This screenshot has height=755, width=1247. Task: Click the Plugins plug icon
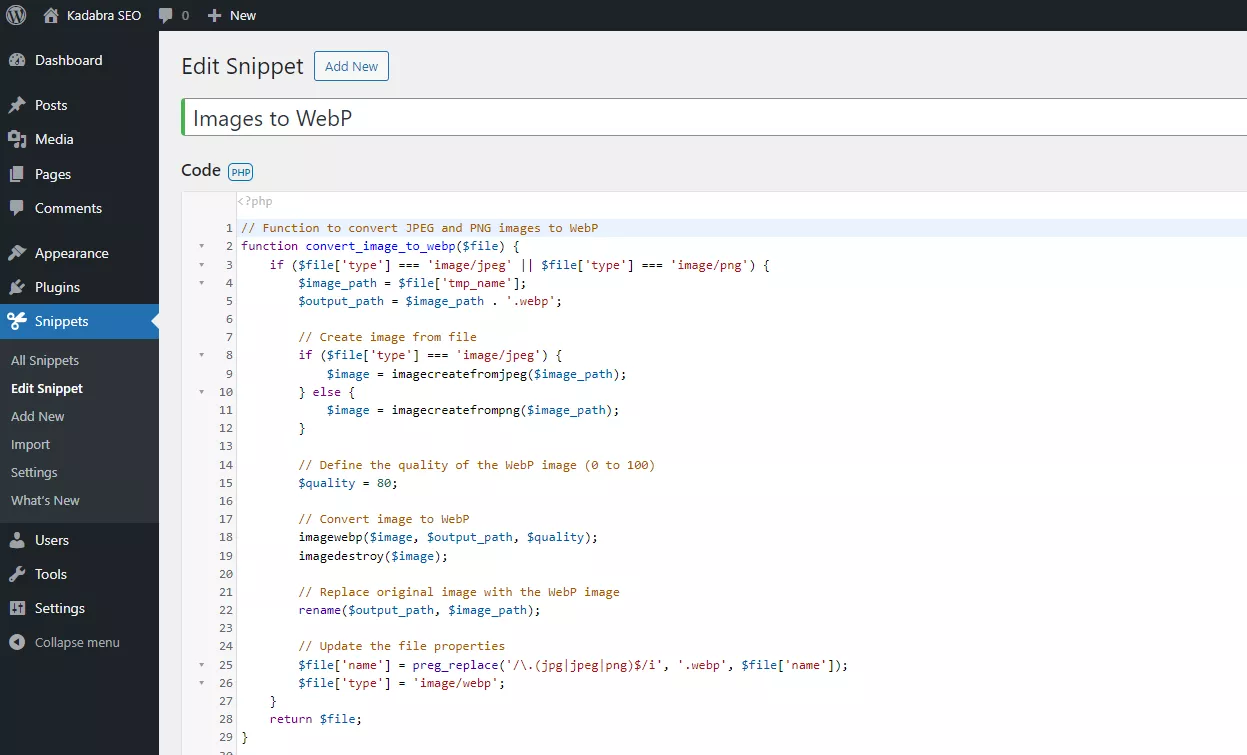point(17,287)
